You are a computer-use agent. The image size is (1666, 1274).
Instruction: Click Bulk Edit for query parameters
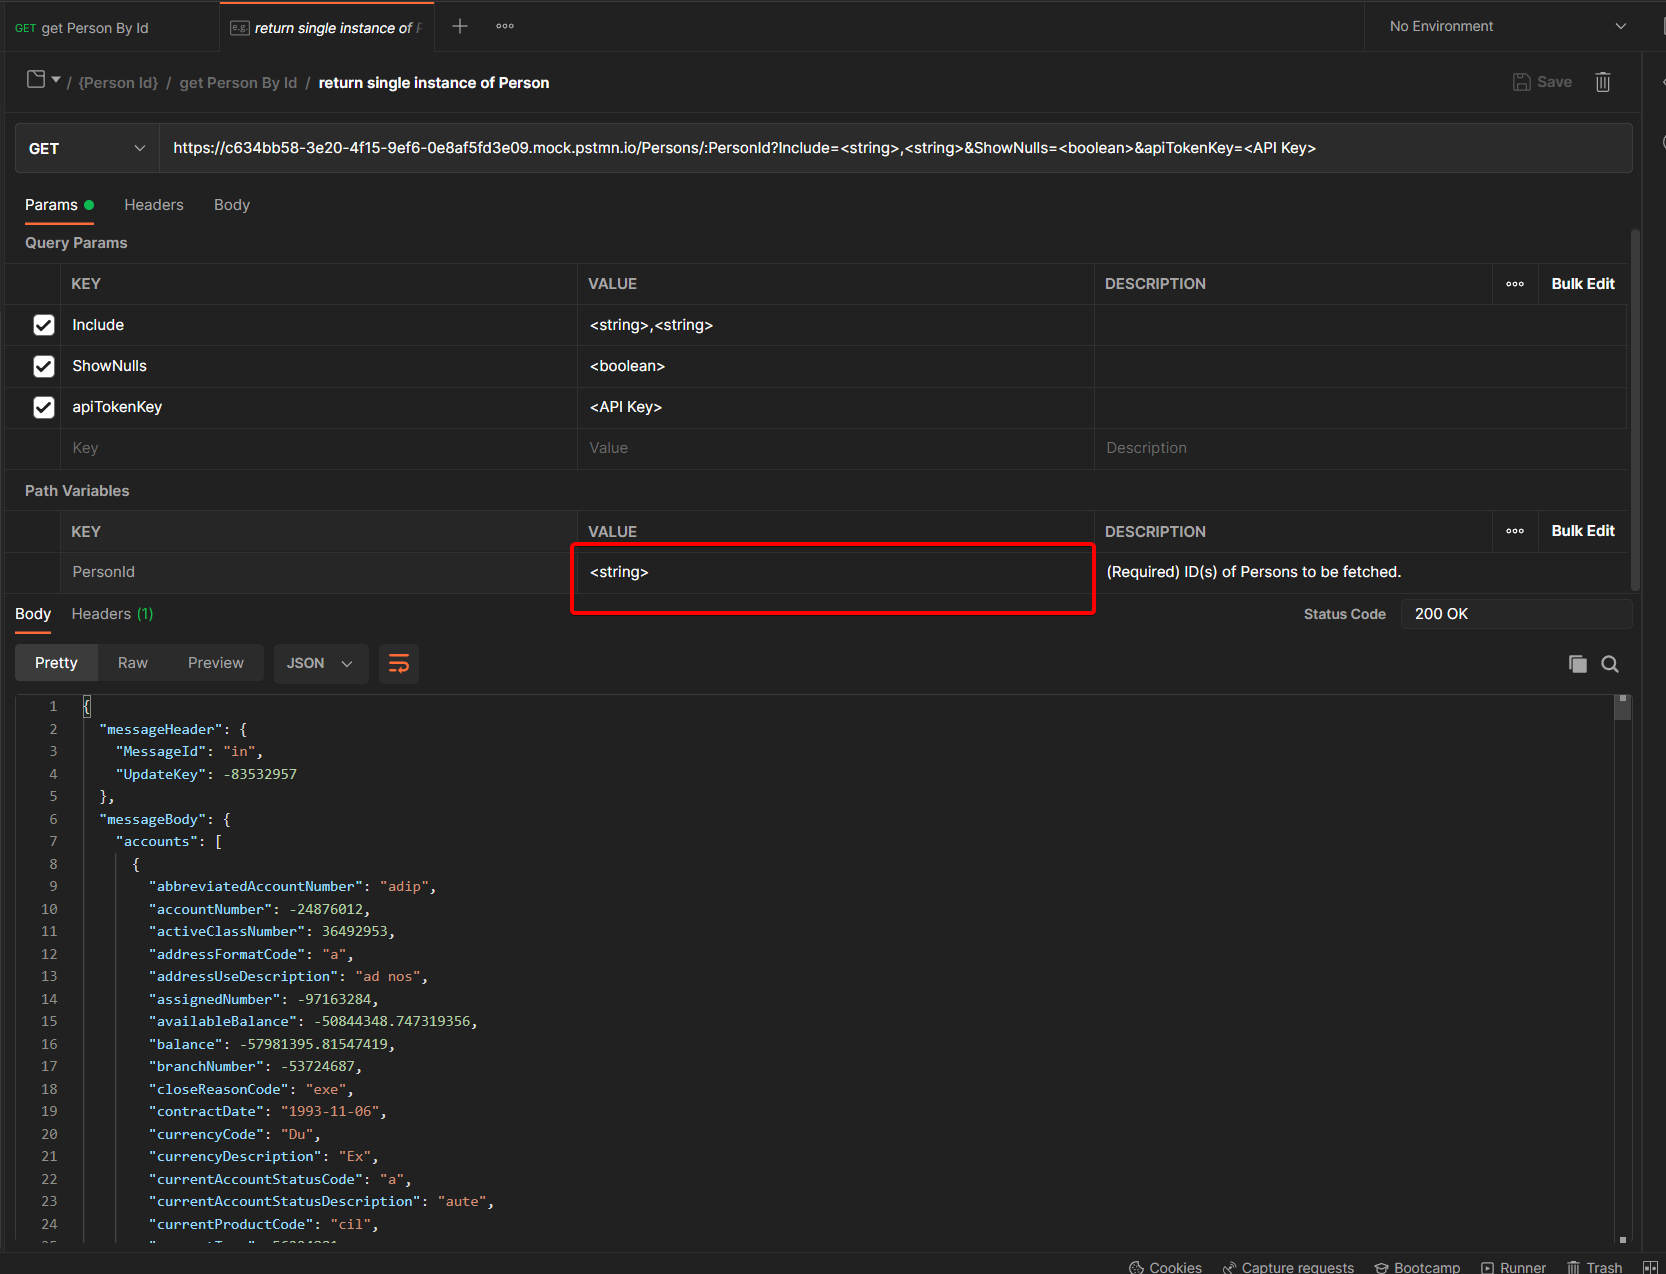pos(1582,284)
